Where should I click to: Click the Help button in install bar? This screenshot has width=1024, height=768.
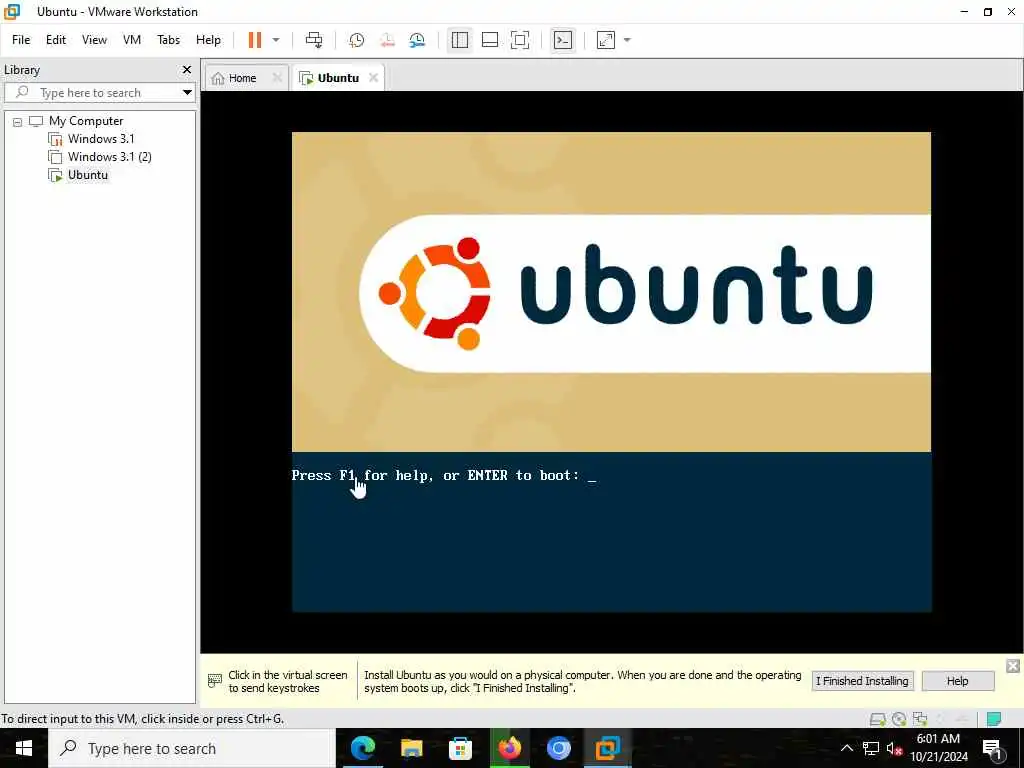pos(957,681)
